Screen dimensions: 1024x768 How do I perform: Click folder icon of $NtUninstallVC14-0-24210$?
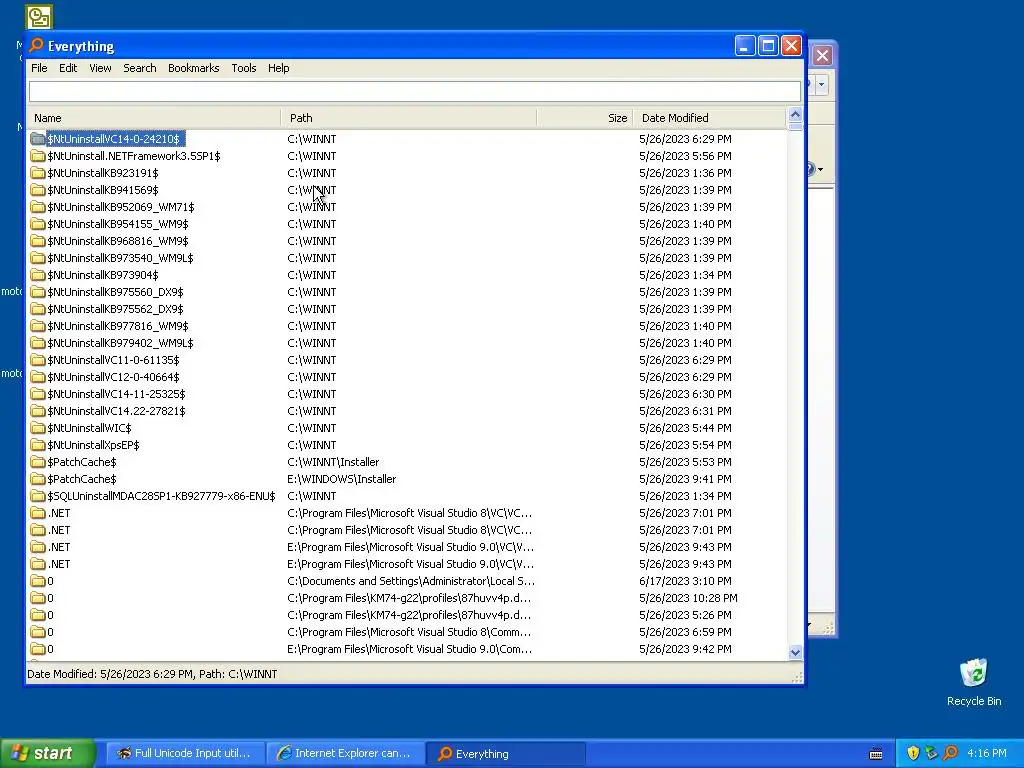(x=38, y=139)
